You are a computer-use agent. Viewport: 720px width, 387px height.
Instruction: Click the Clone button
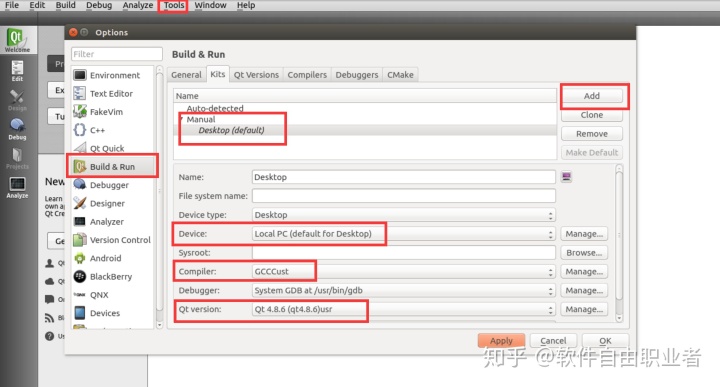(x=592, y=115)
